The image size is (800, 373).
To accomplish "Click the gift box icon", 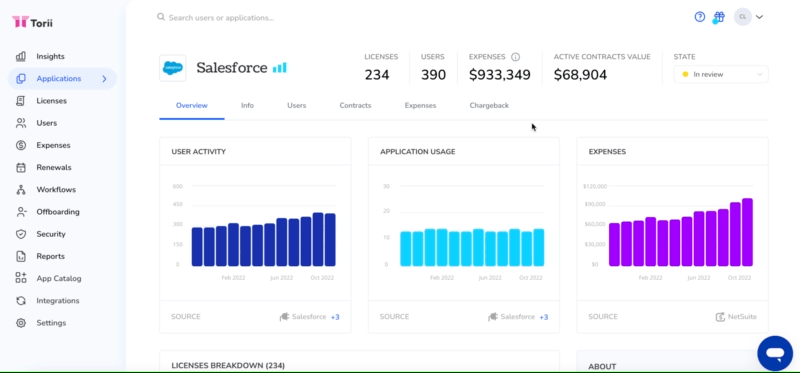I will pyautogui.click(x=719, y=17).
